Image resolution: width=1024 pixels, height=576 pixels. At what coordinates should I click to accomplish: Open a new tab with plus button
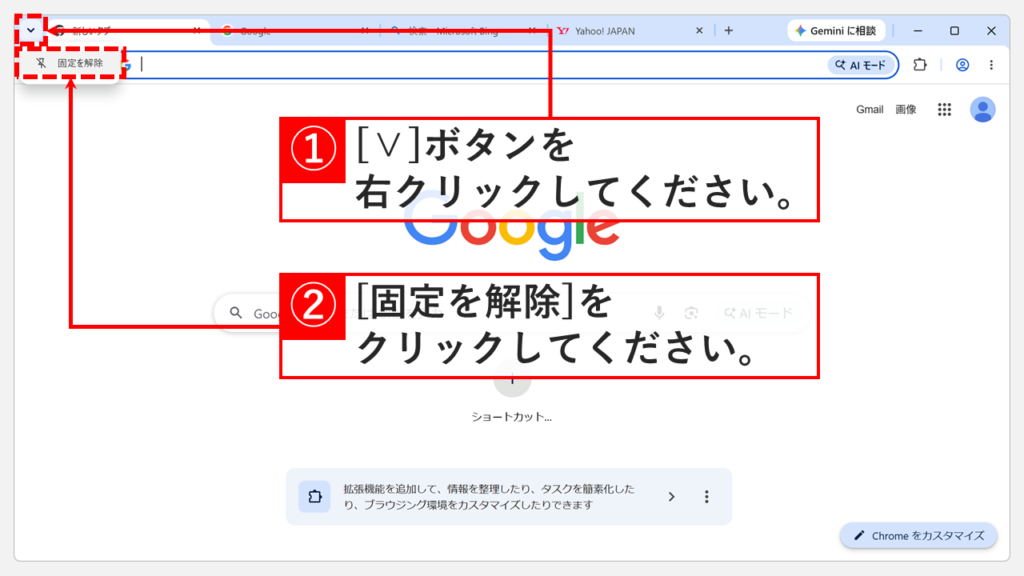click(729, 31)
